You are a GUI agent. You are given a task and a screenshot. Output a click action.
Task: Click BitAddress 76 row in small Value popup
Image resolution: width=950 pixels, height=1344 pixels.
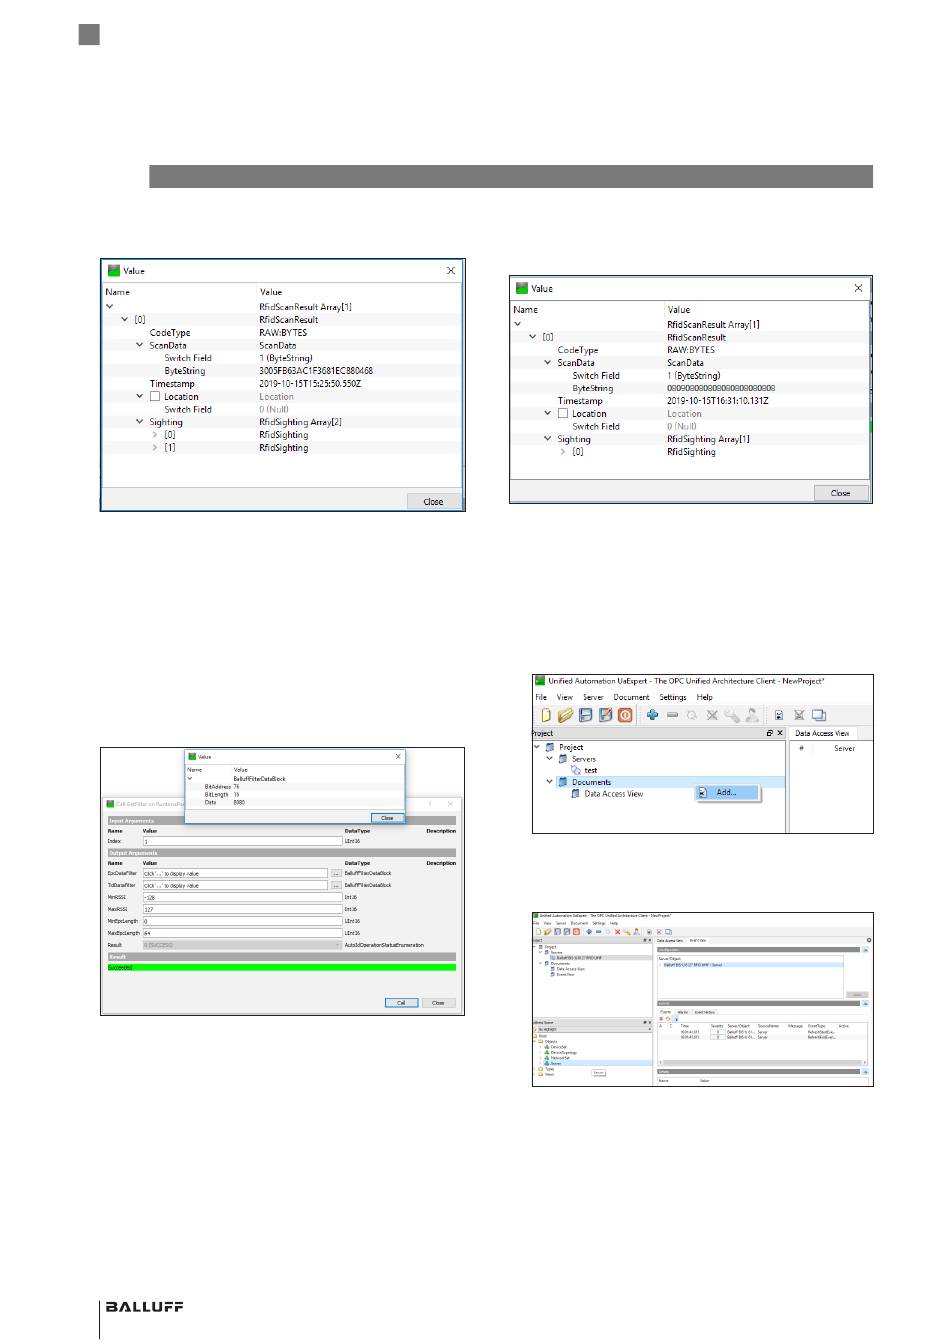pyautogui.click(x=295, y=787)
